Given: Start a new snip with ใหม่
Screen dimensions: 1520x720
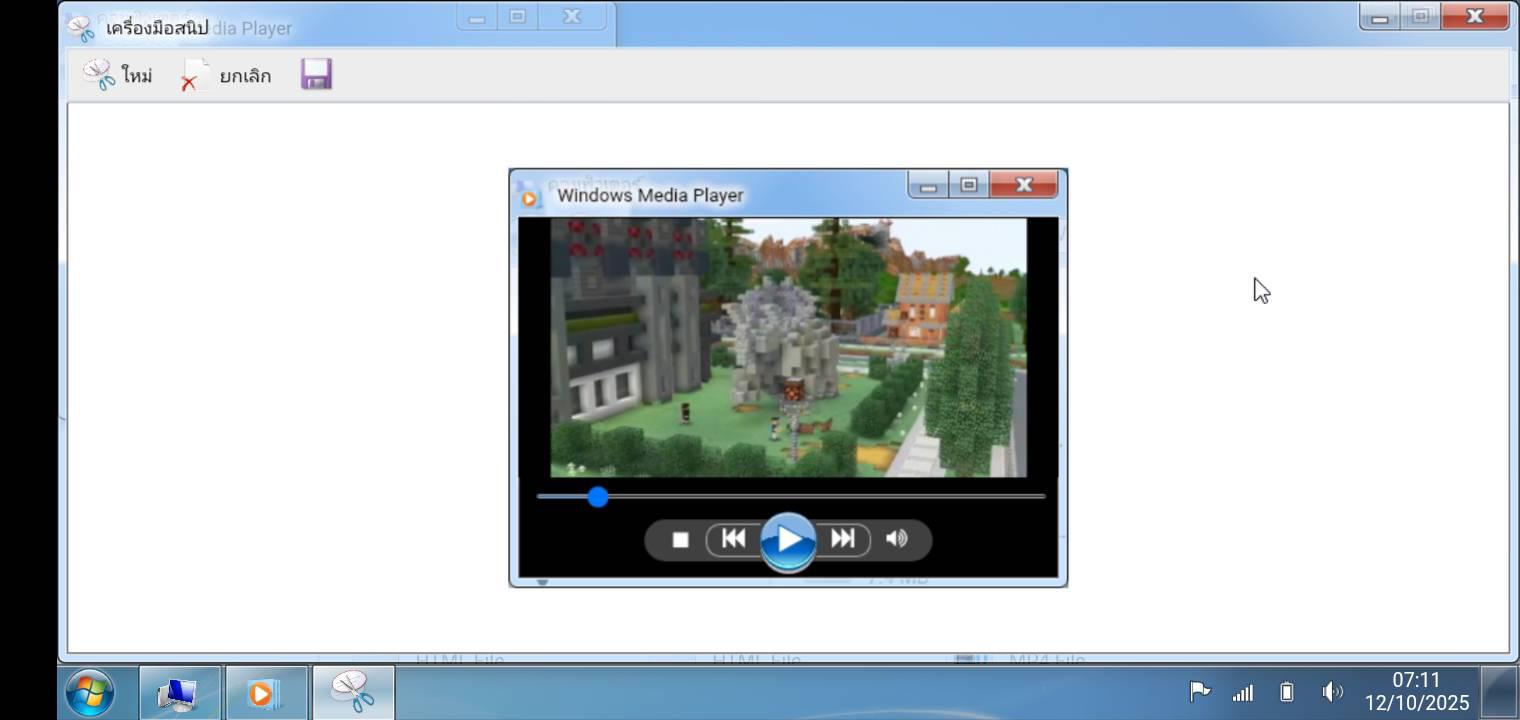Looking at the screenshot, I should coord(117,75).
